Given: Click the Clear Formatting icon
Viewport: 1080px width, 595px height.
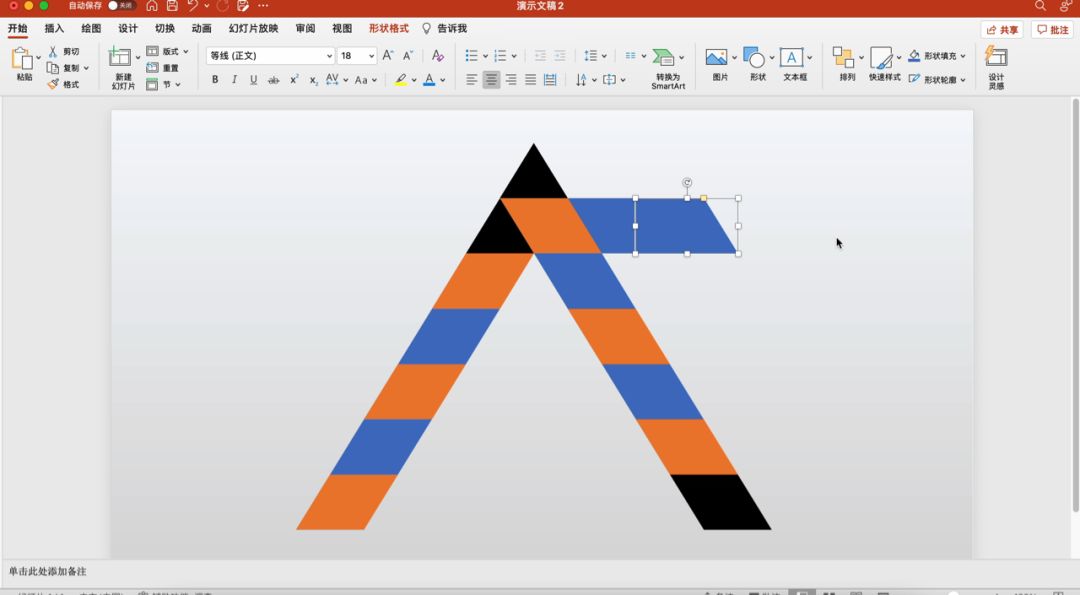Looking at the screenshot, I should coord(437,56).
